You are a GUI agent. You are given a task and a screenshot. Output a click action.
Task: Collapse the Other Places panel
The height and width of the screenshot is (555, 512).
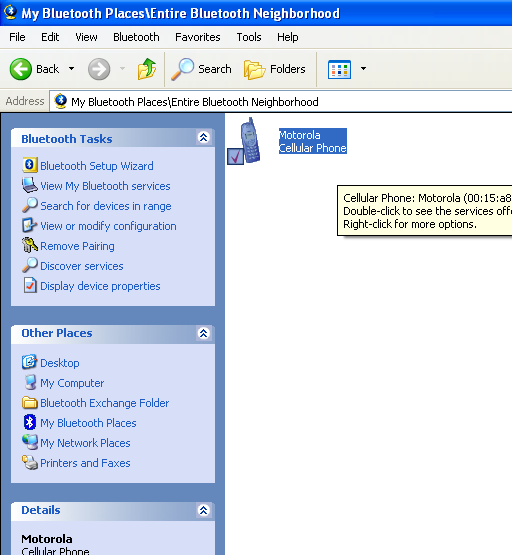(x=203, y=333)
